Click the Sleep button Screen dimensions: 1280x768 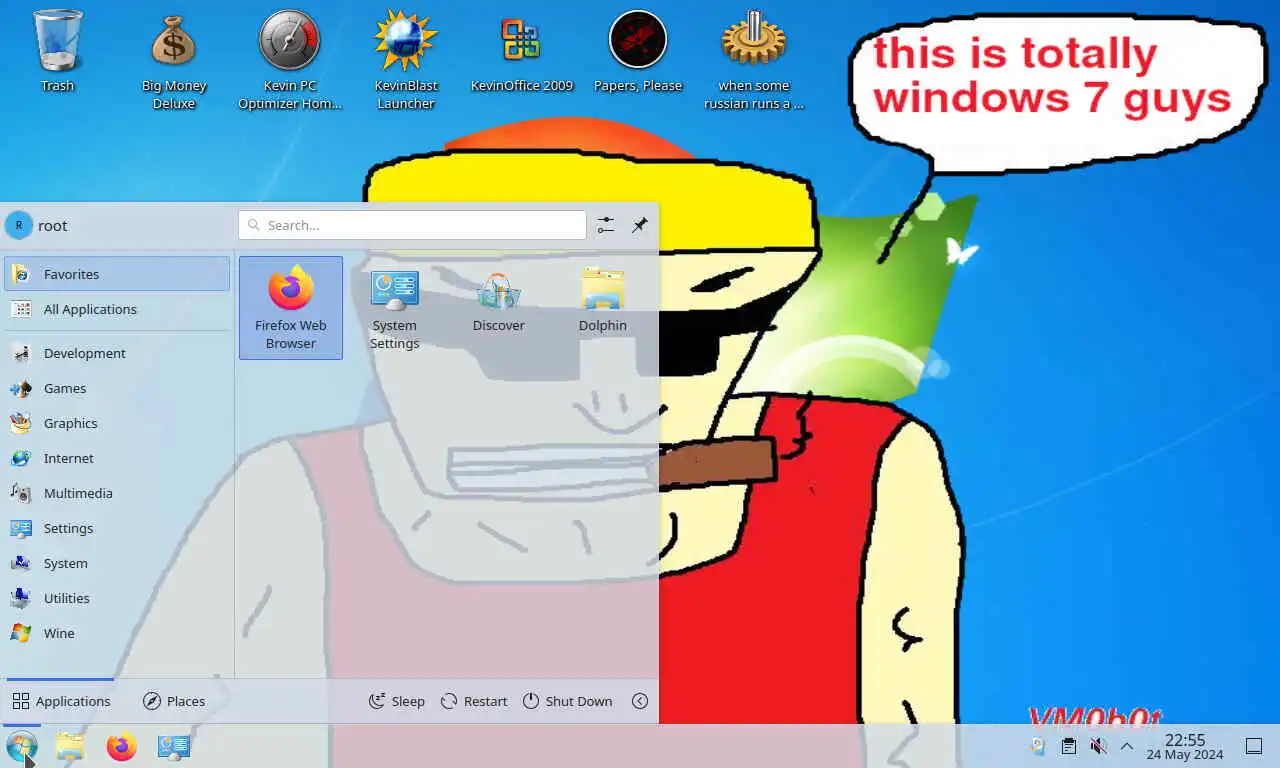(x=397, y=701)
